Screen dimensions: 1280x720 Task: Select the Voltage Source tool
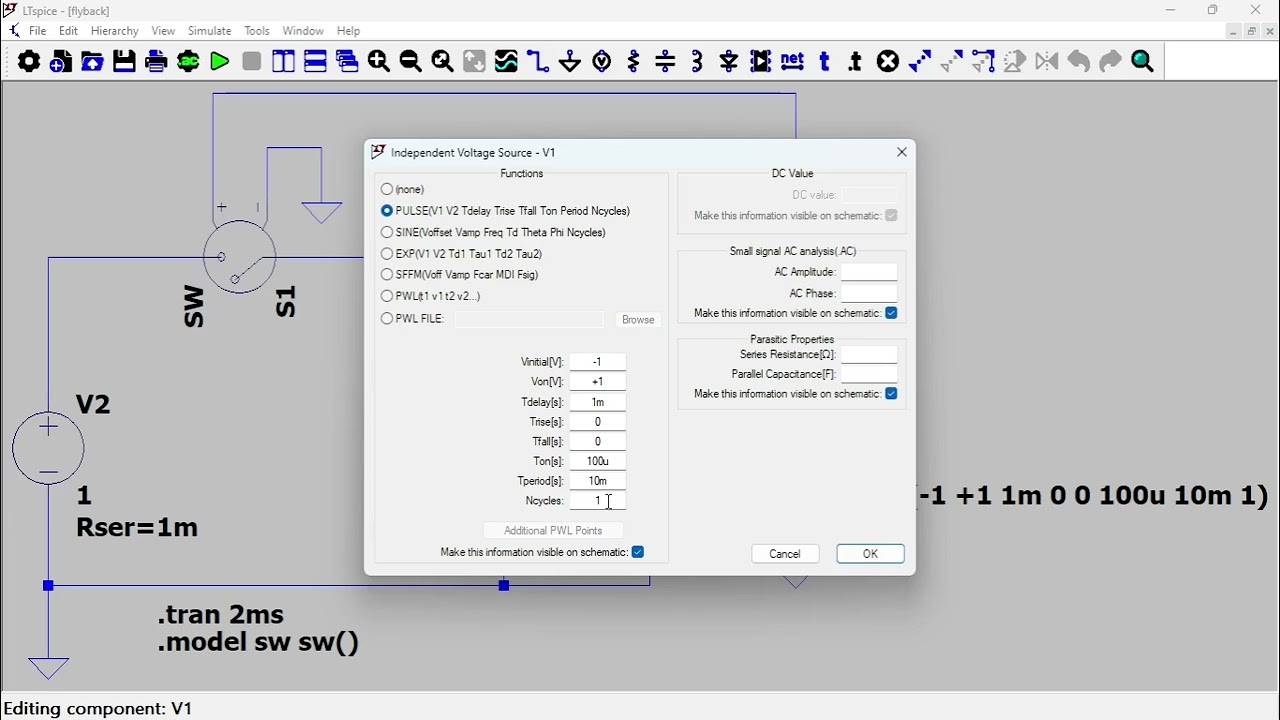[x=602, y=62]
